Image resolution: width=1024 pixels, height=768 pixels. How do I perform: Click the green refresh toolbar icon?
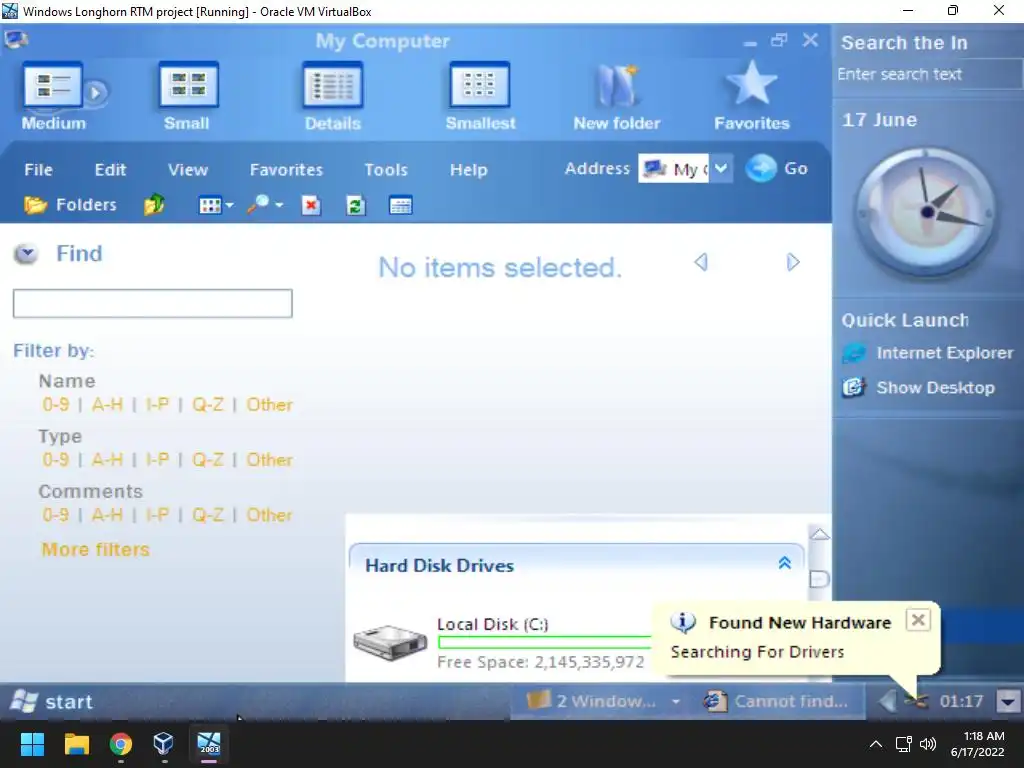[x=355, y=206]
